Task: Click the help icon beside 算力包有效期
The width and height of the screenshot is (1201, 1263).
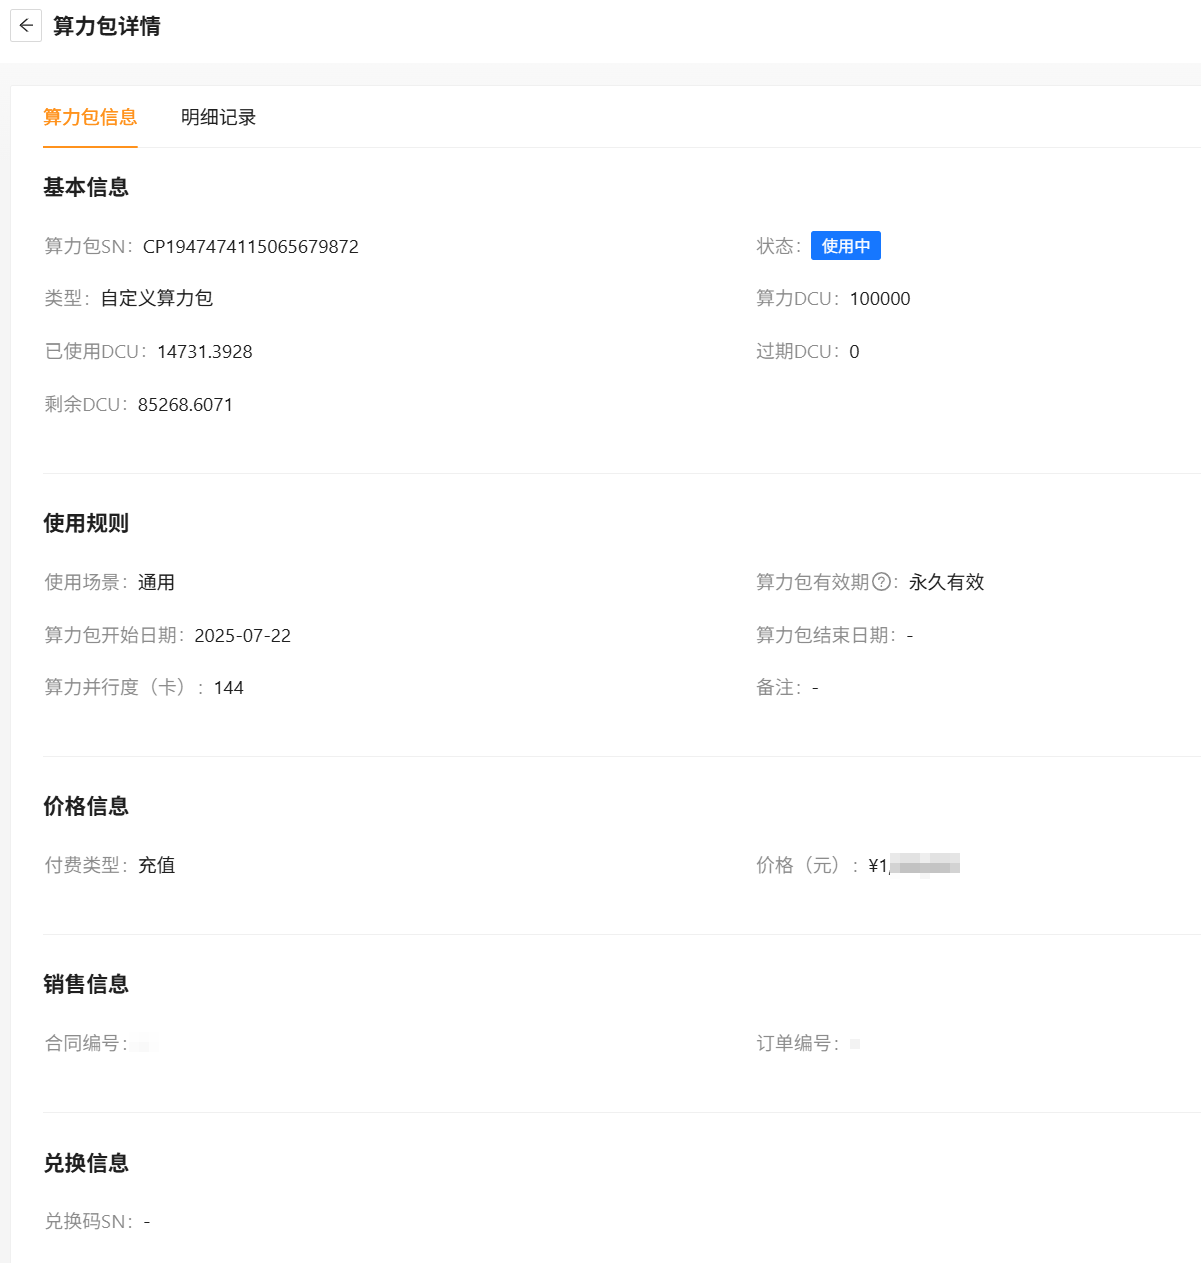Action: pyautogui.click(x=881, y=582)
